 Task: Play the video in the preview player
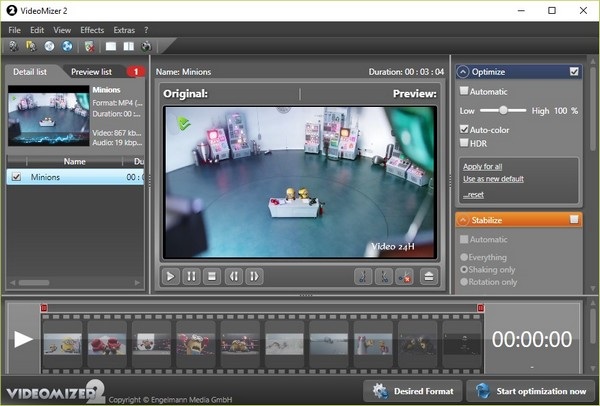point(170,276)
